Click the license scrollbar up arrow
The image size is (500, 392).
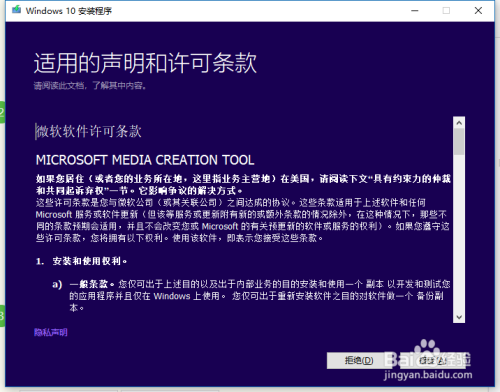459,123
